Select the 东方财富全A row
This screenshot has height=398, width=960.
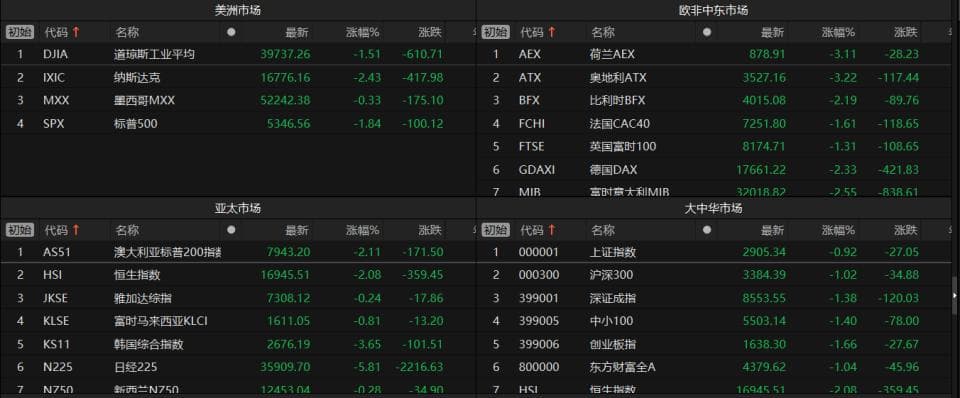click(713, 367)
